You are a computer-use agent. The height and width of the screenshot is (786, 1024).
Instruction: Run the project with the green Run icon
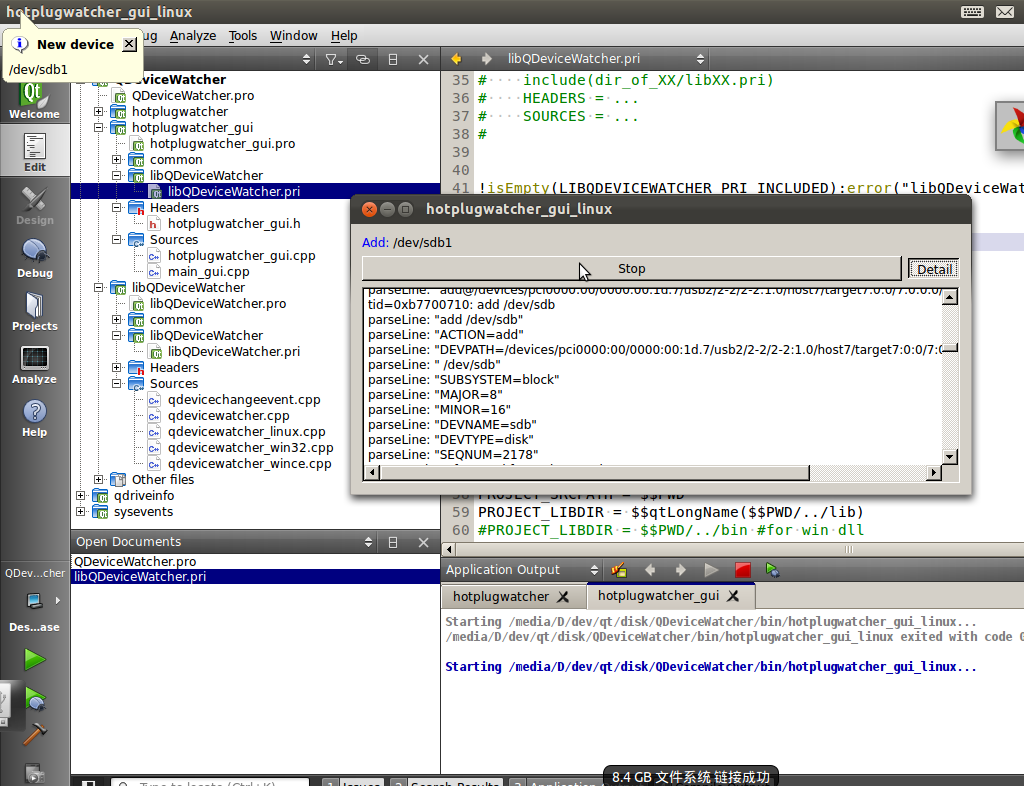(x=35, y=660)
